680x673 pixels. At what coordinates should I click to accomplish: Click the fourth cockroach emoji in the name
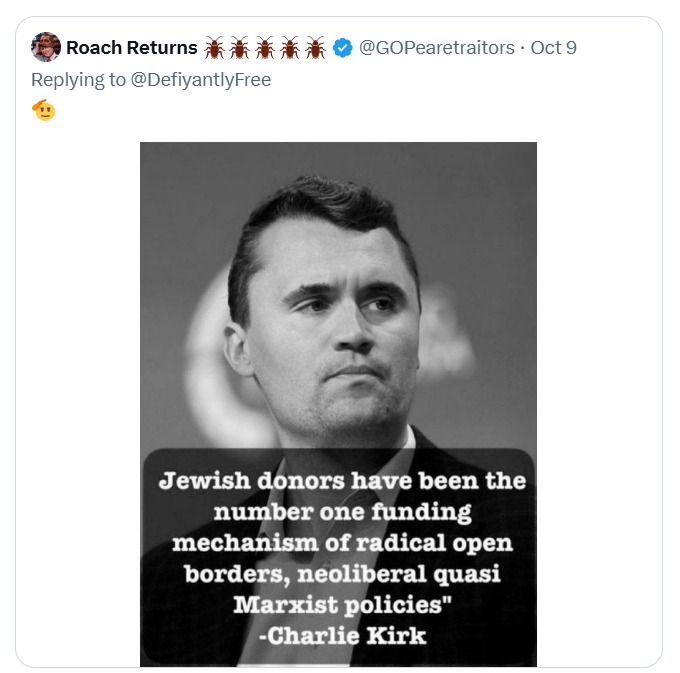(291, 47)
